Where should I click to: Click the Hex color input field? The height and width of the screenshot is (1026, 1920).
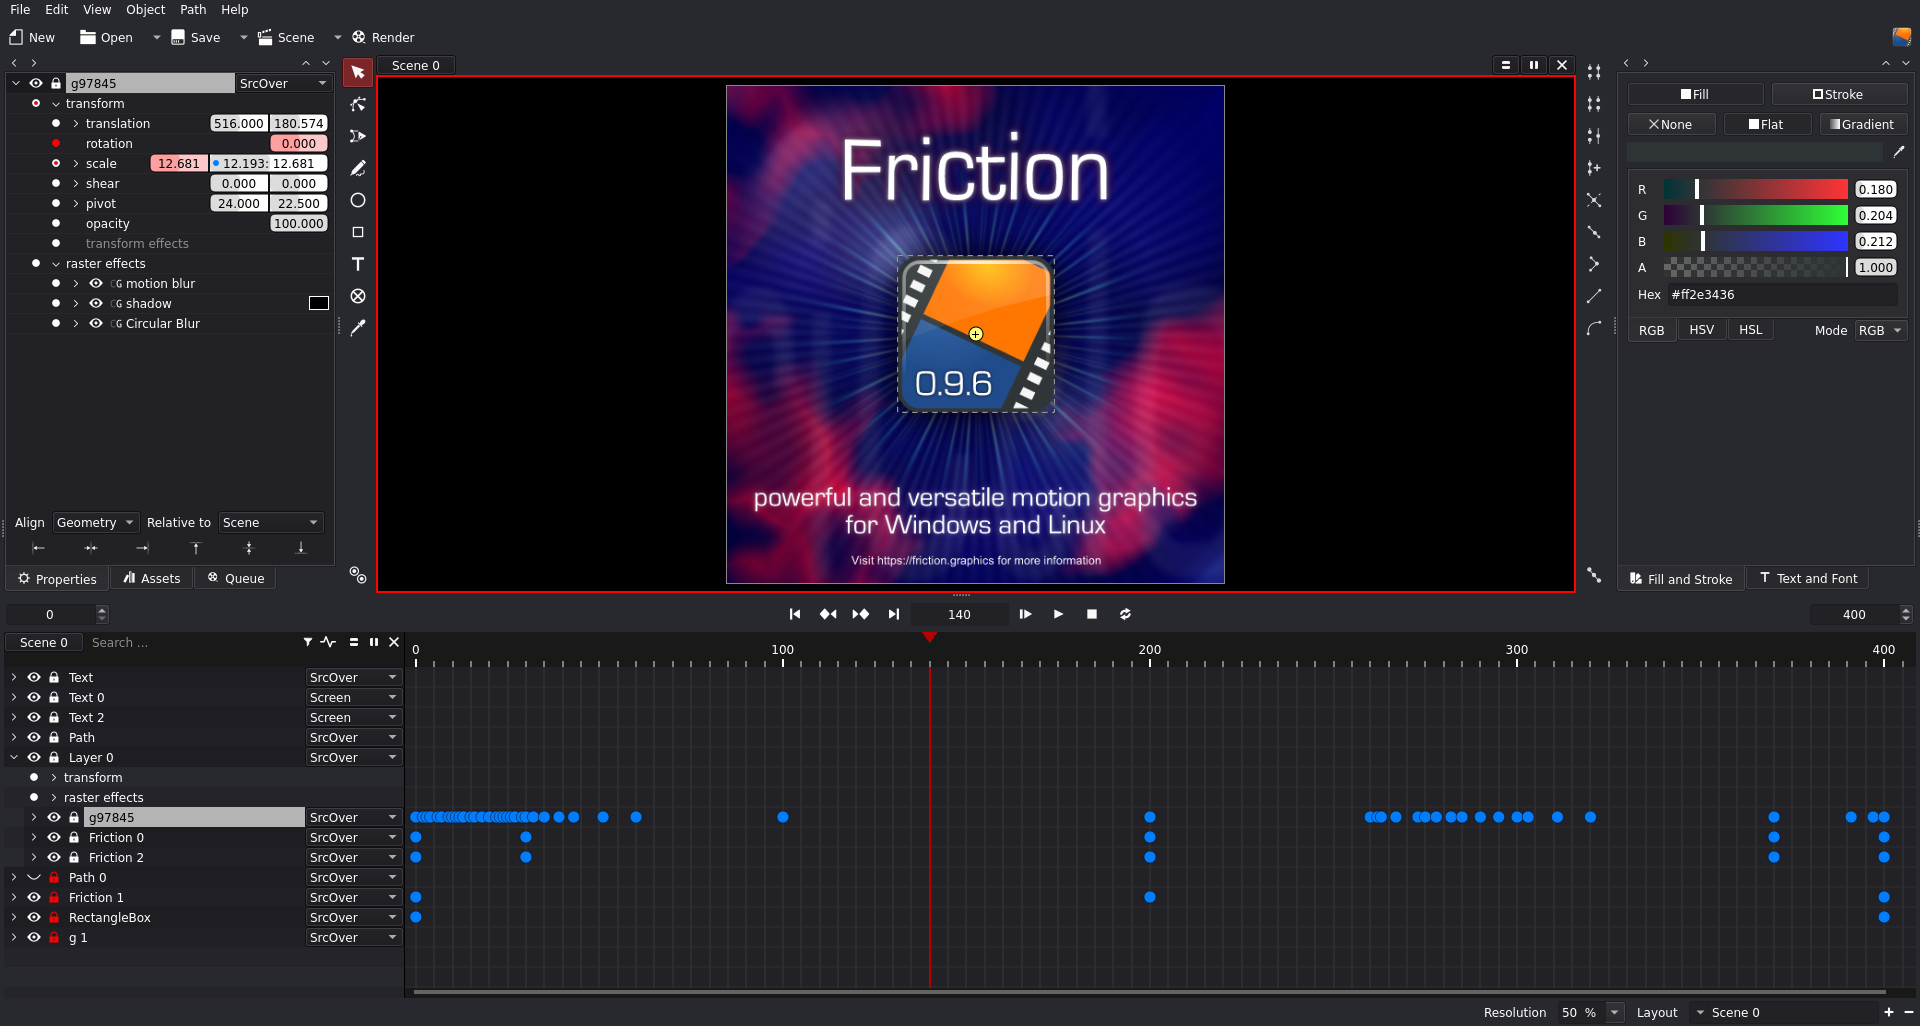[1783, 294]
